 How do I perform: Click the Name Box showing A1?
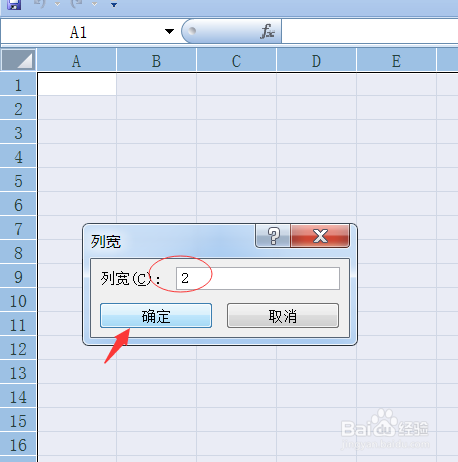click(x=79, y=32)
